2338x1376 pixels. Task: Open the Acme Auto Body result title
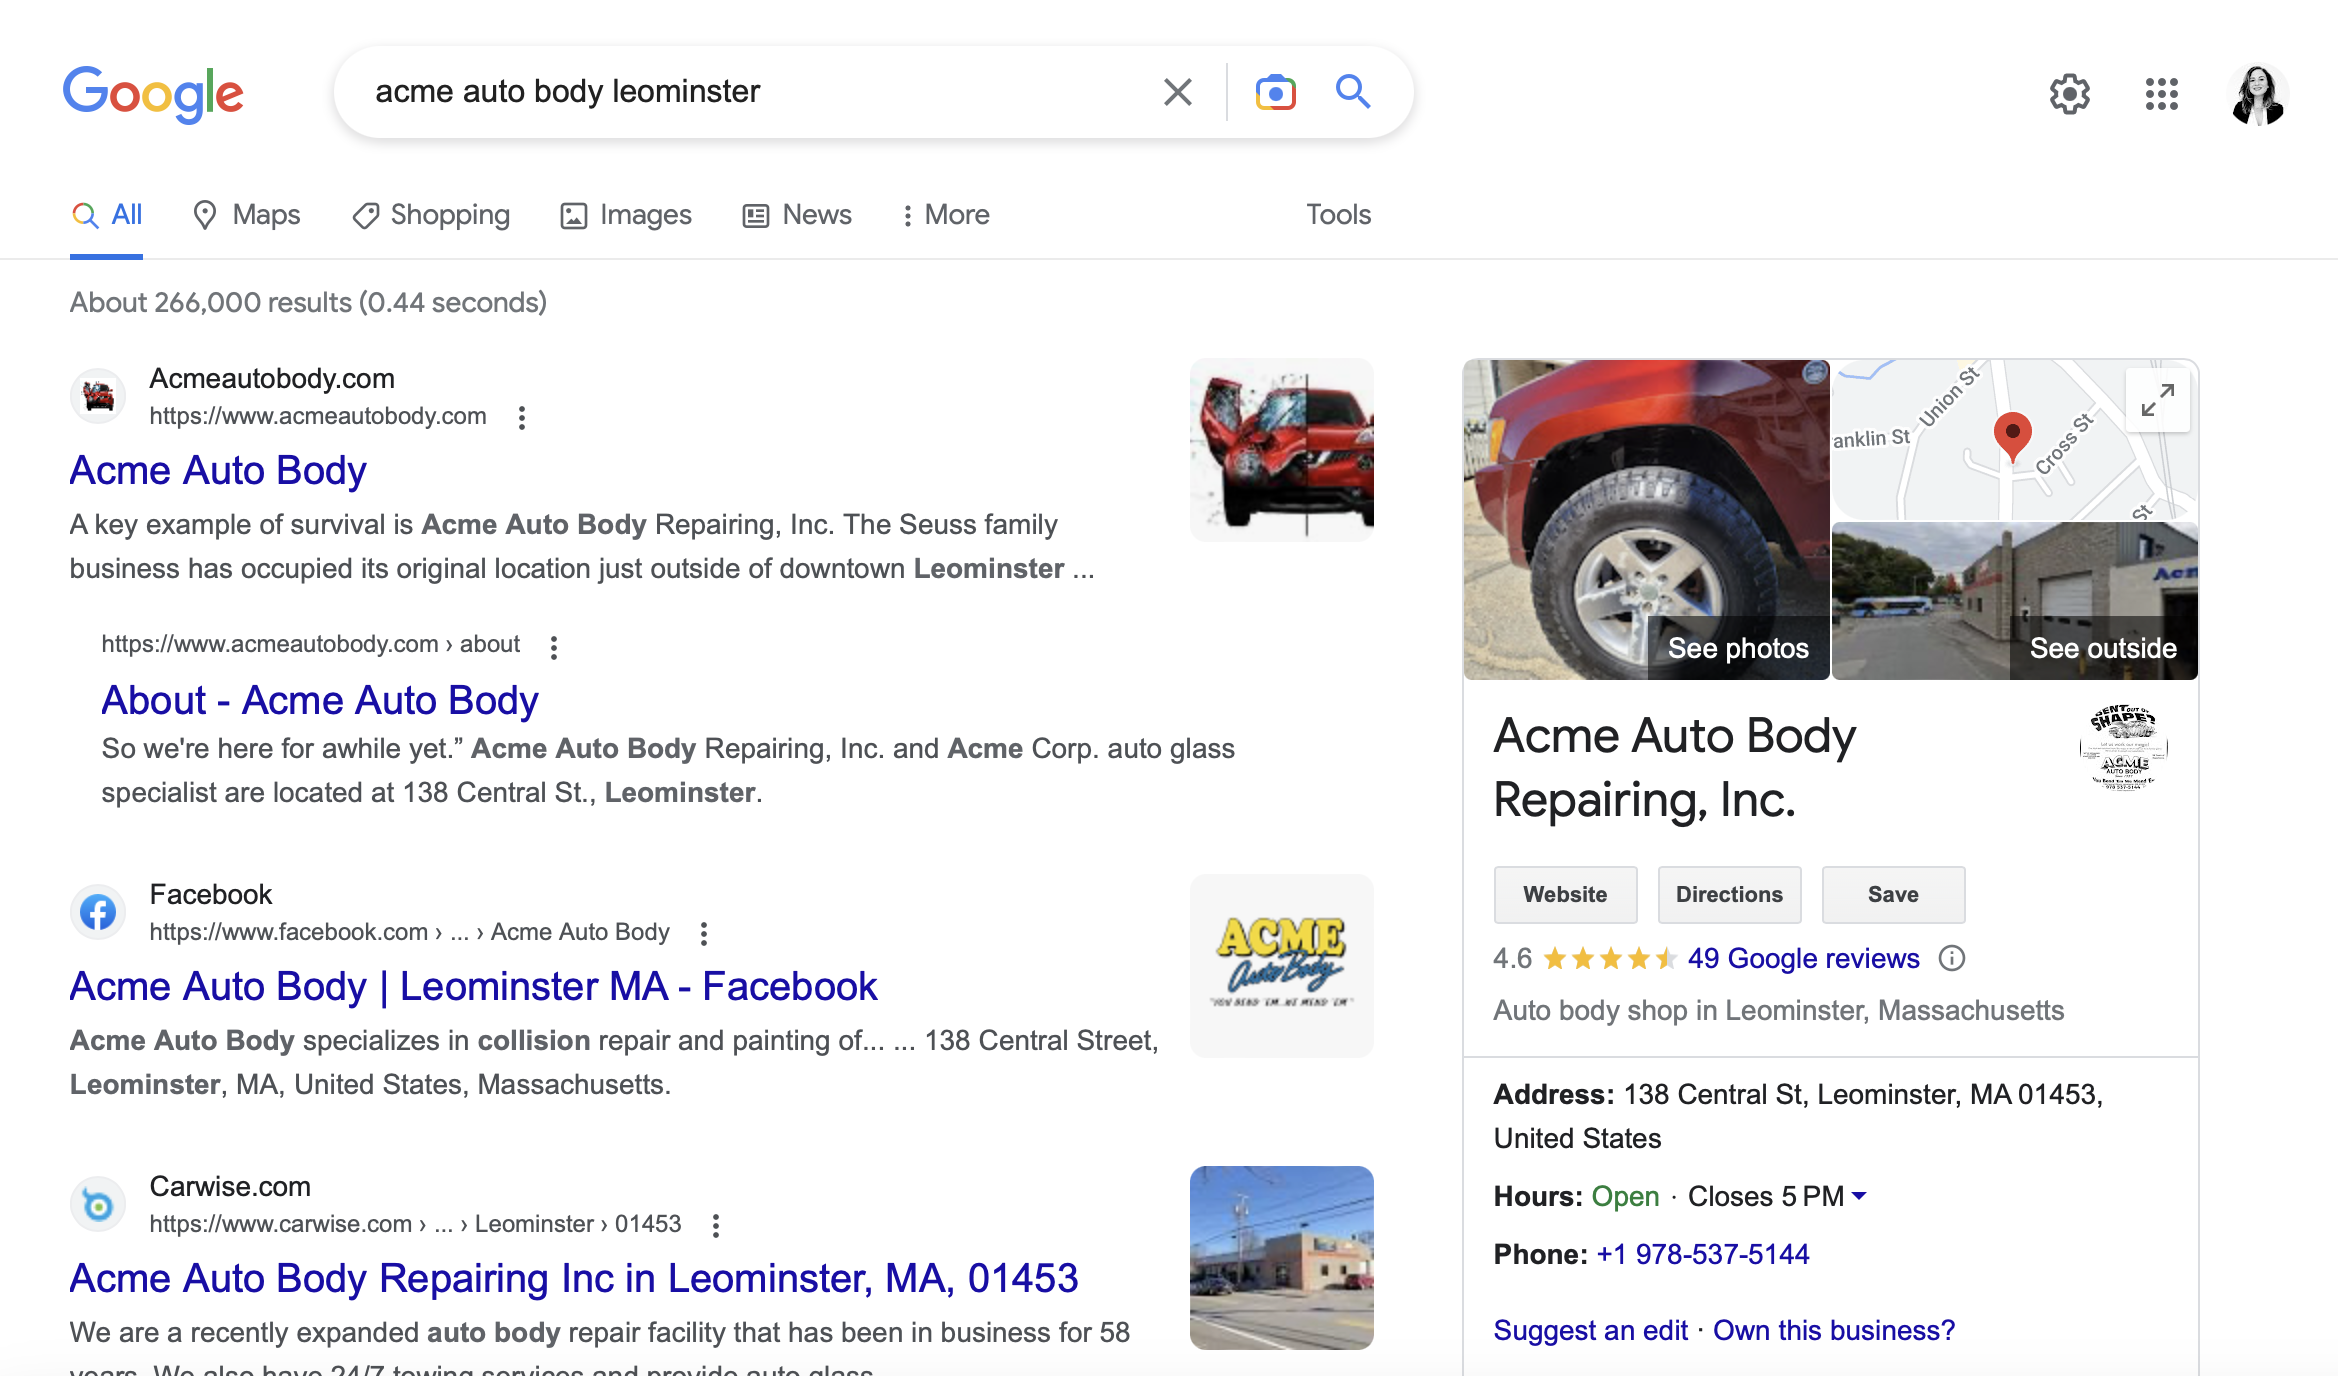(218, 471)
